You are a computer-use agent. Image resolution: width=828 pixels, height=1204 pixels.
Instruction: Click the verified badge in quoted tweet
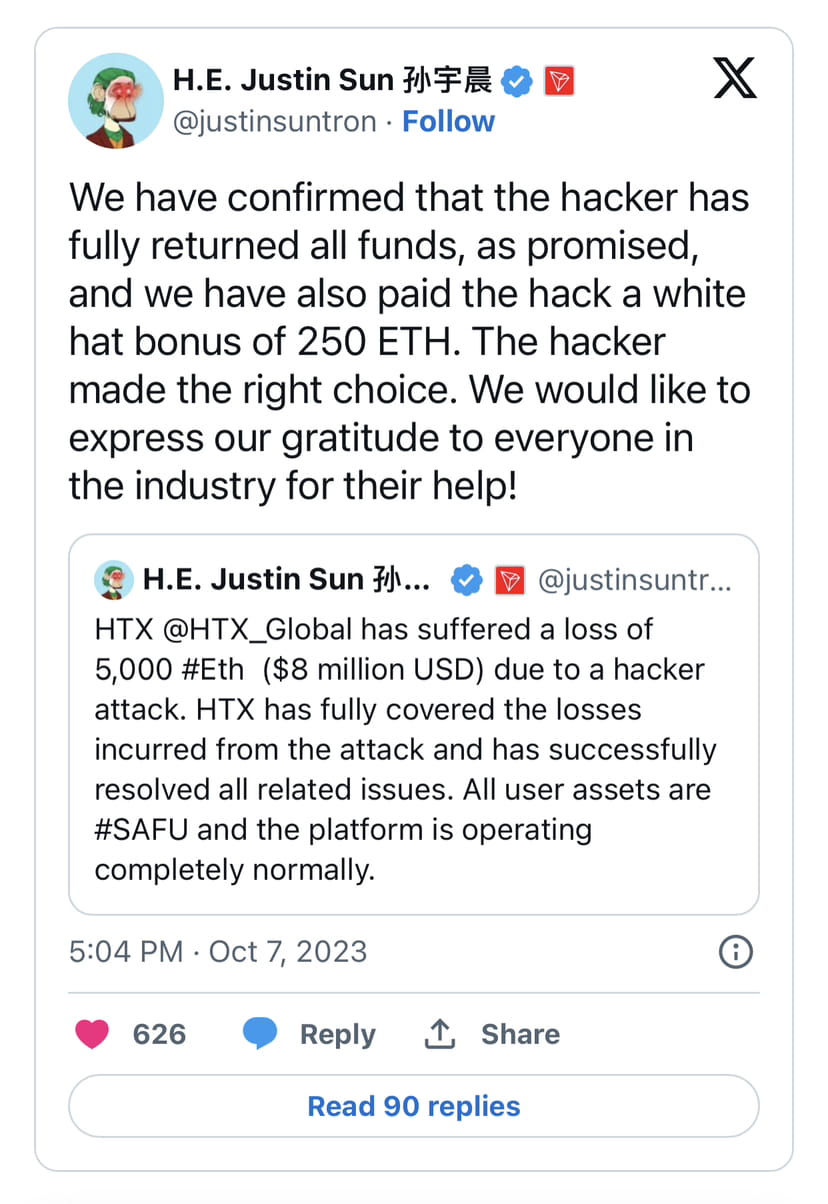[x=469, y=579]
